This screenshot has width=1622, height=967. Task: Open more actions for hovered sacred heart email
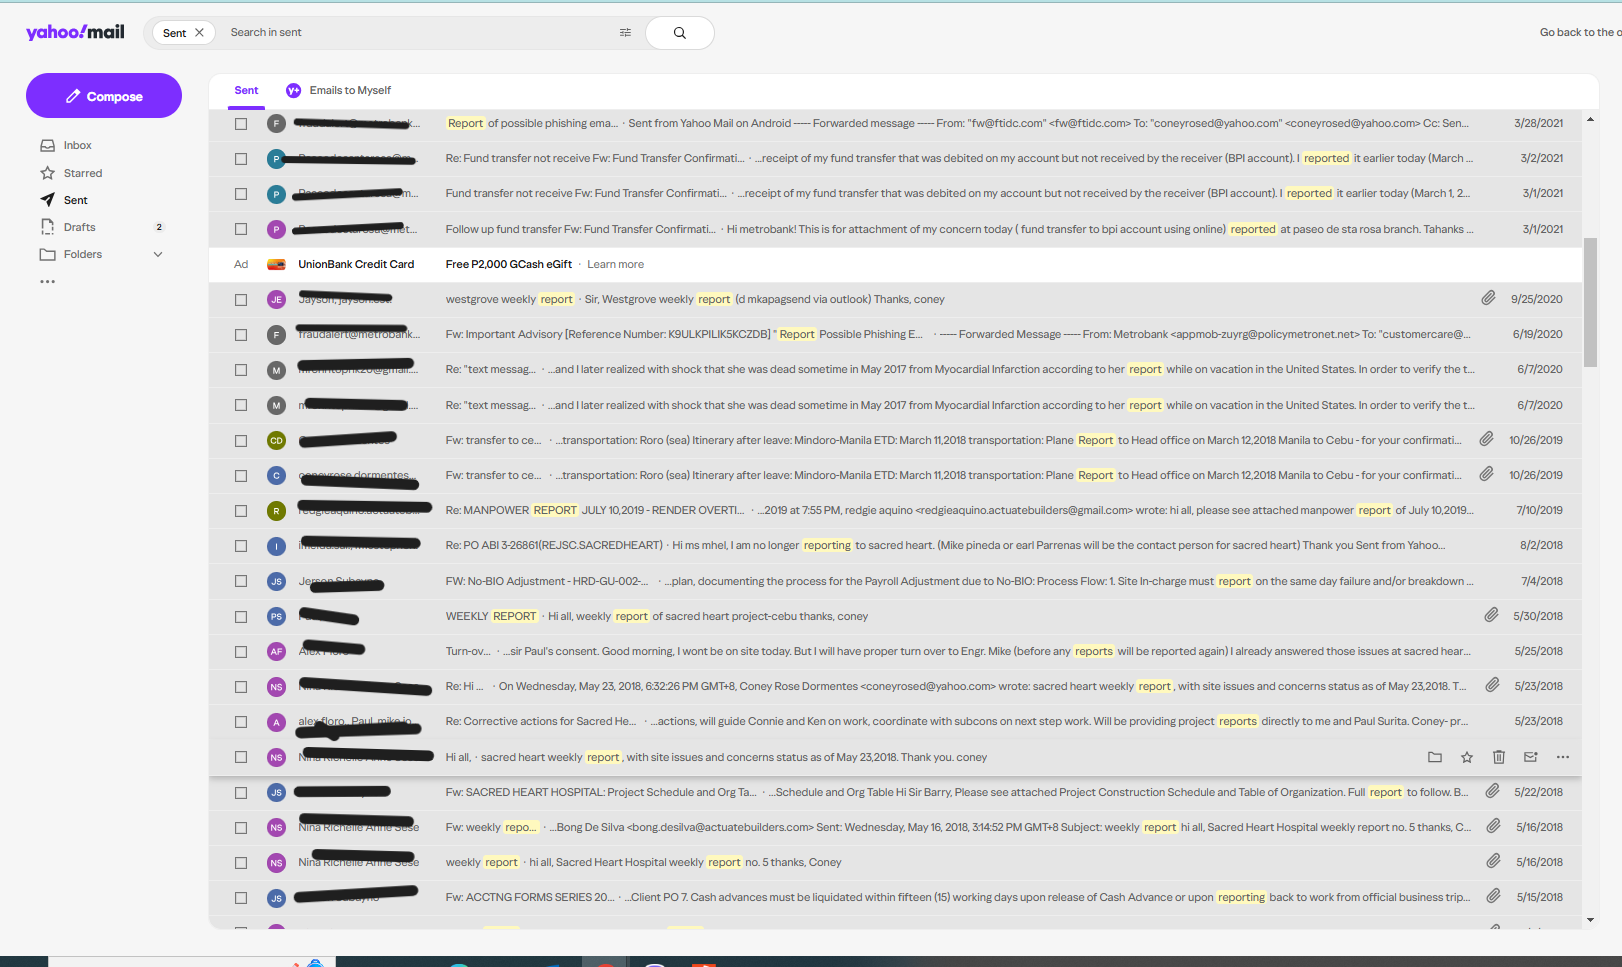(1563, 757)
